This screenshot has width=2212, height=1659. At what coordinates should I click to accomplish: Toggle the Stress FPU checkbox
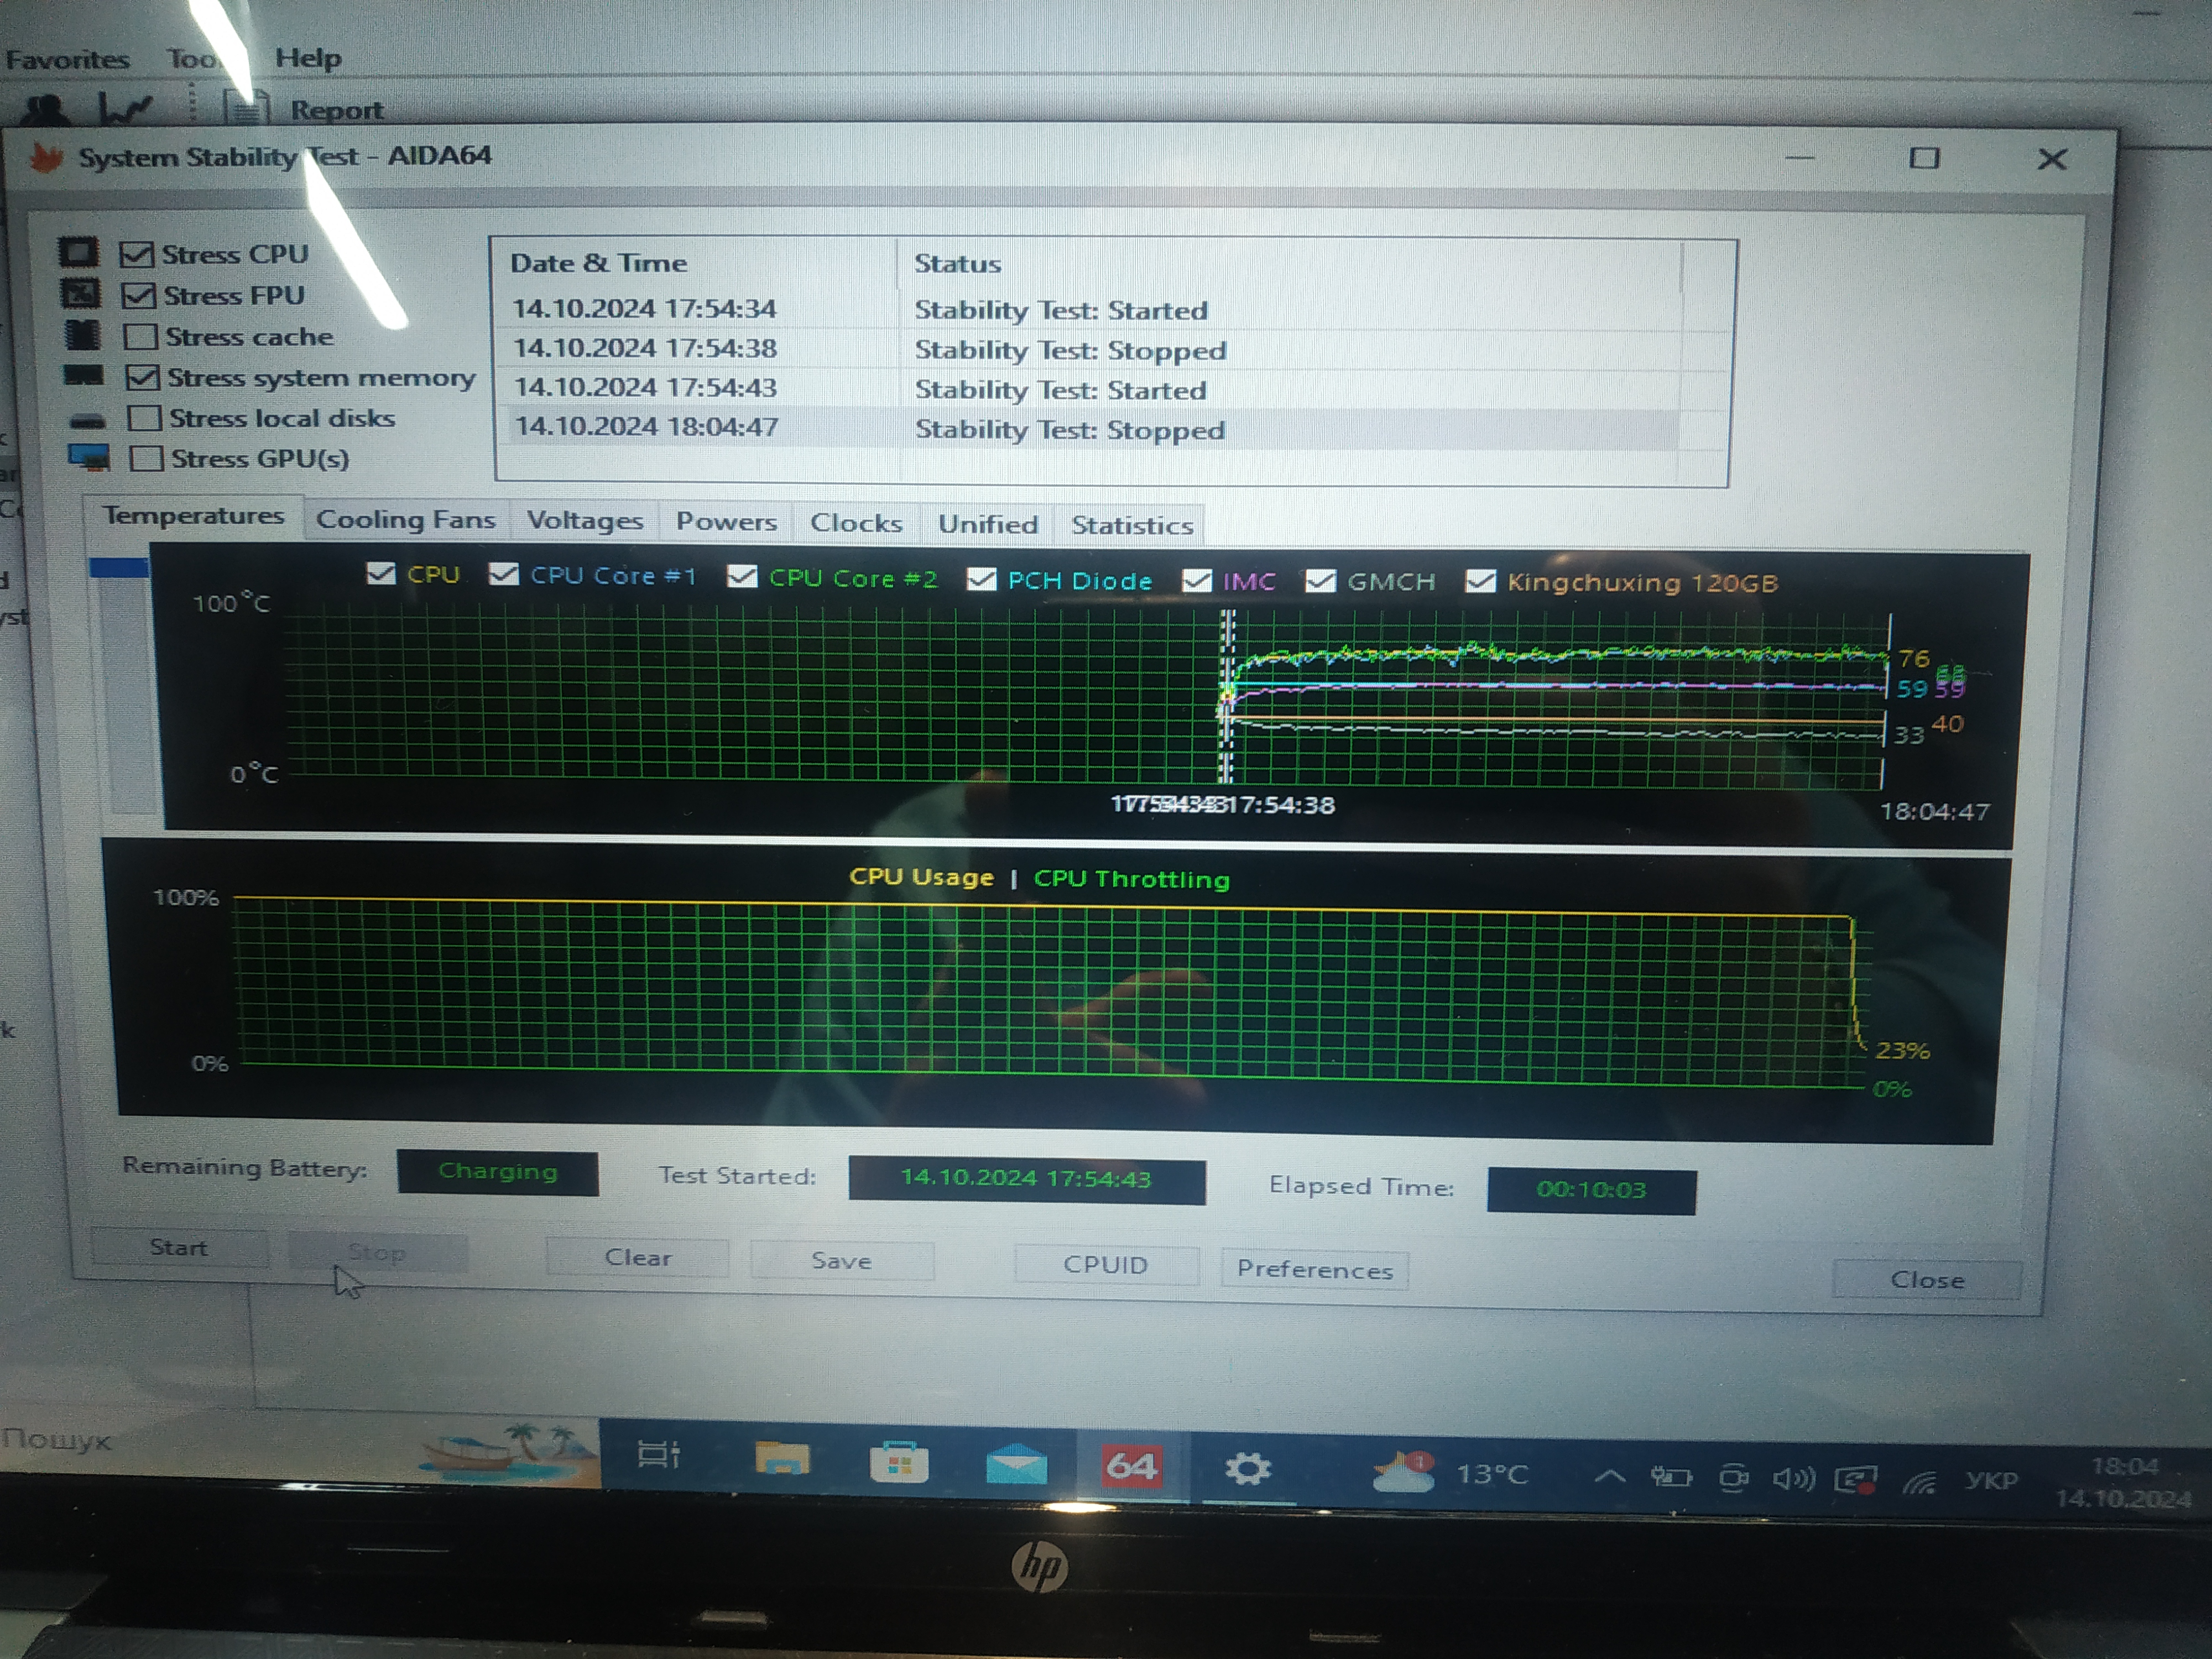point(138,295)
